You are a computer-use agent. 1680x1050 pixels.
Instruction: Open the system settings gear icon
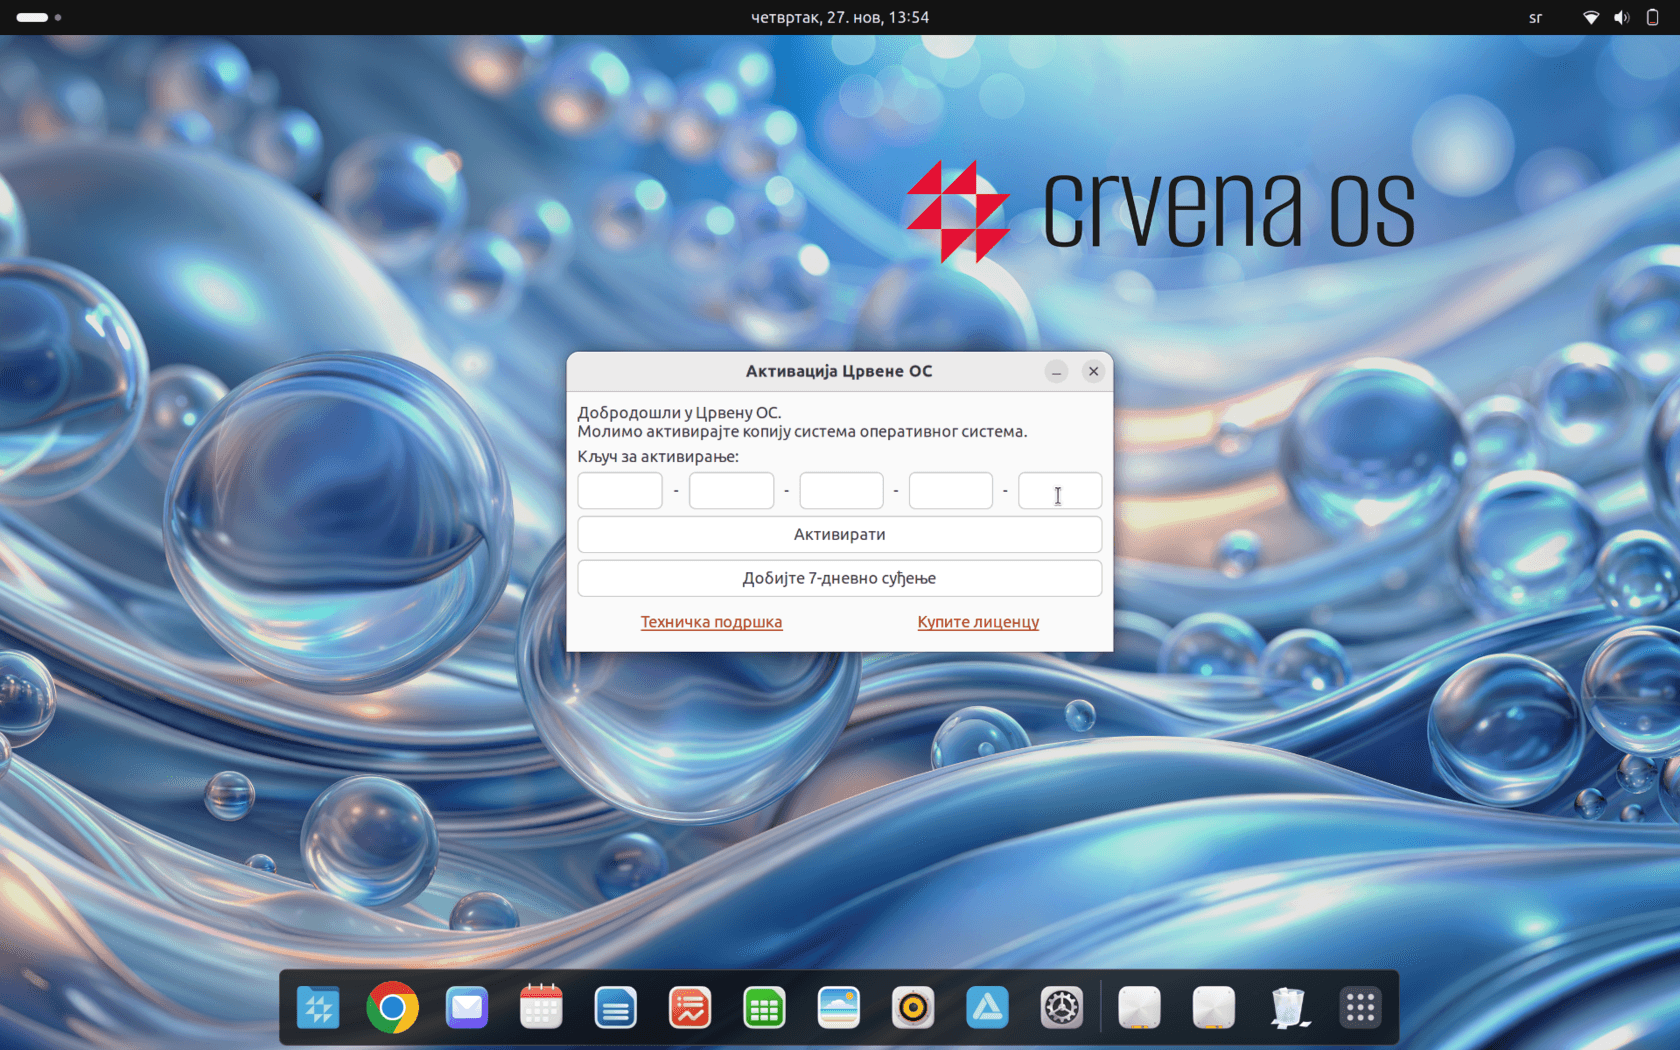pyautogui.click(x=1062, y=1008)
